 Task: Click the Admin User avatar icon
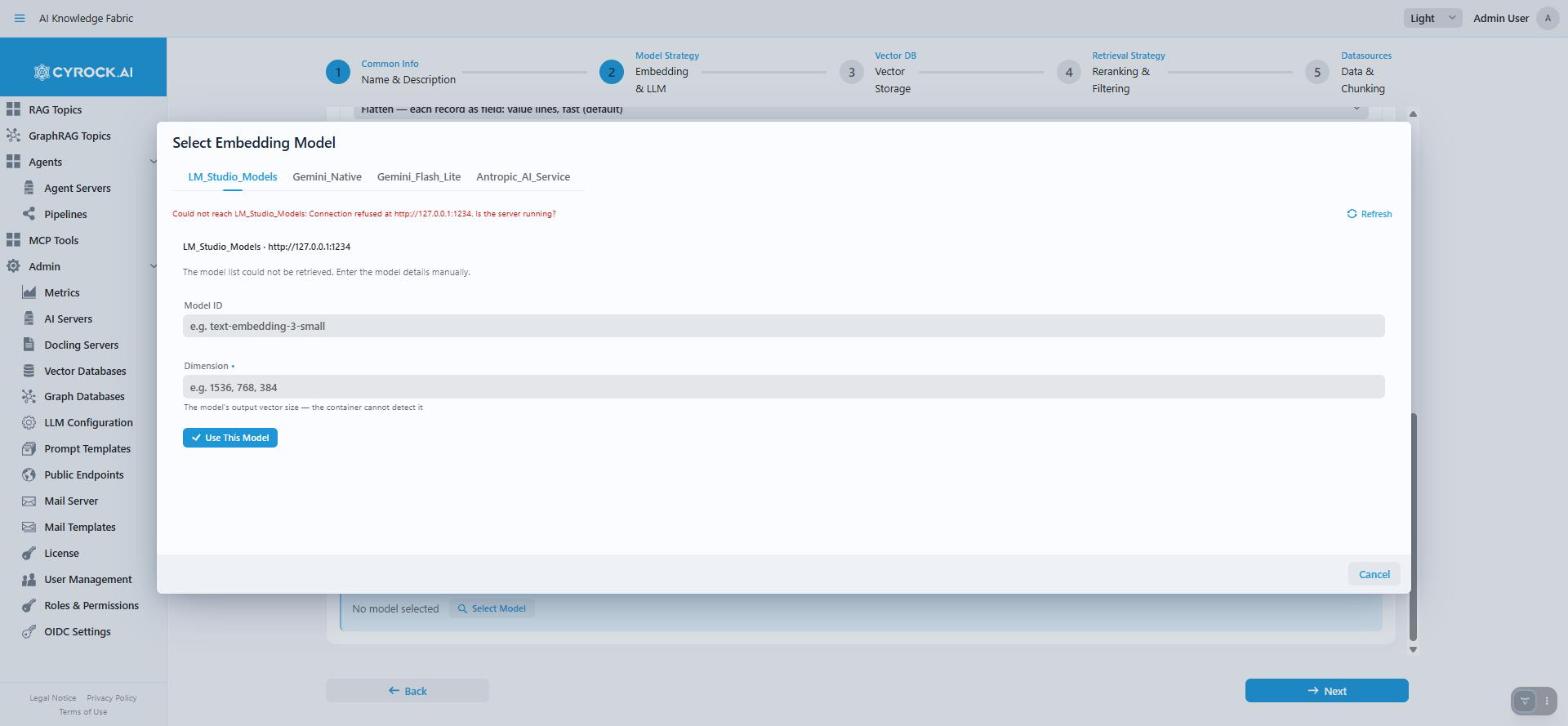pyautogui.click(x=1548, y=18)
